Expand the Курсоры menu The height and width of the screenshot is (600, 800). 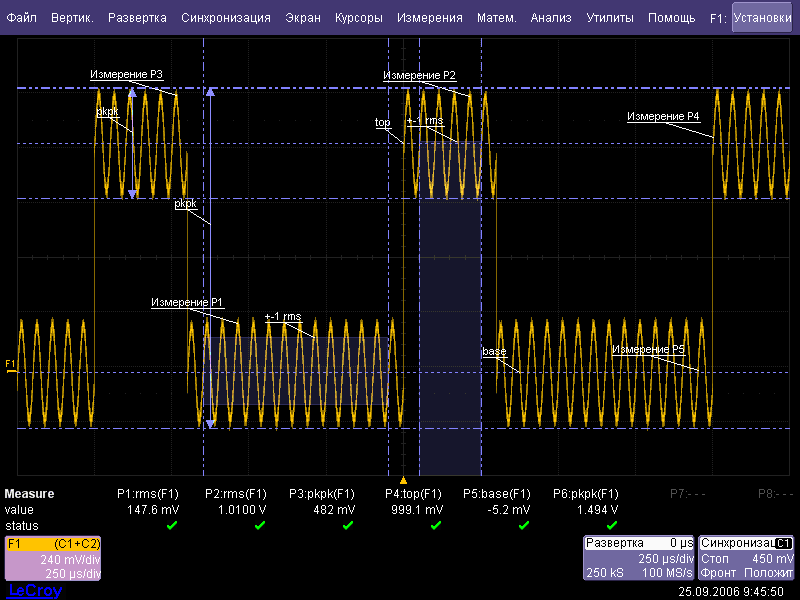point(358,18)
